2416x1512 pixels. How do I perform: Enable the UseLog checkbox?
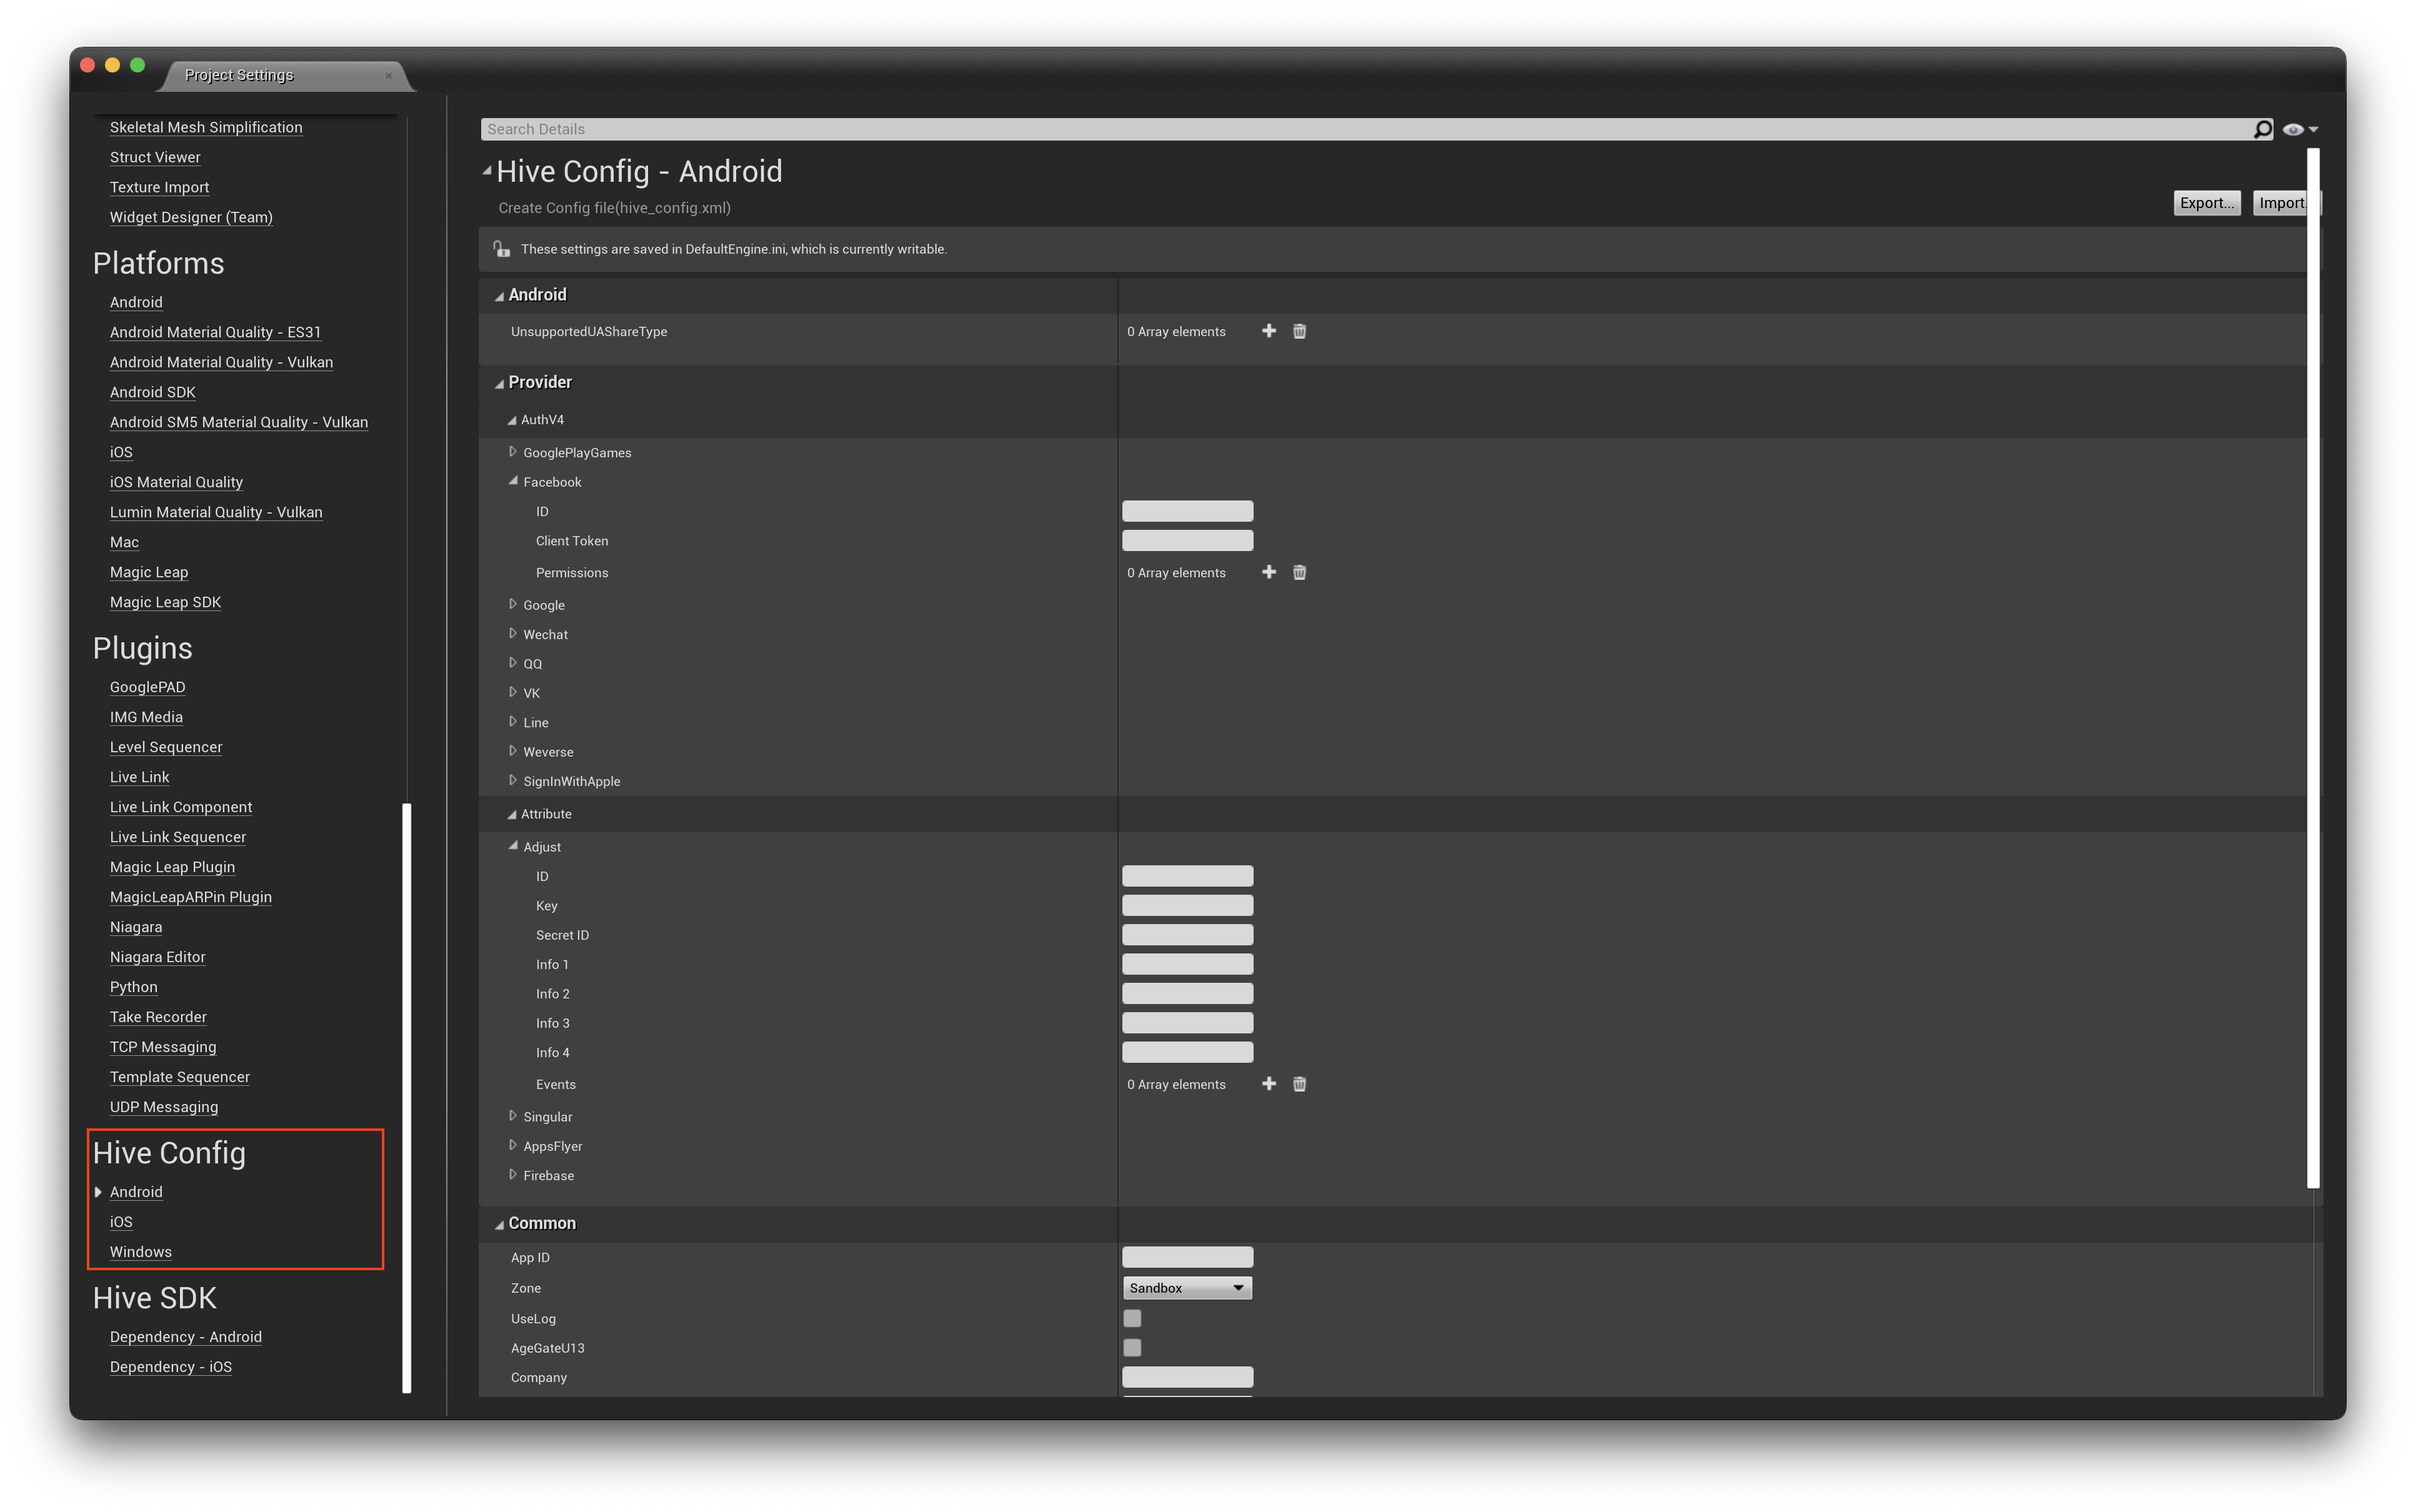(1132, 1318)
